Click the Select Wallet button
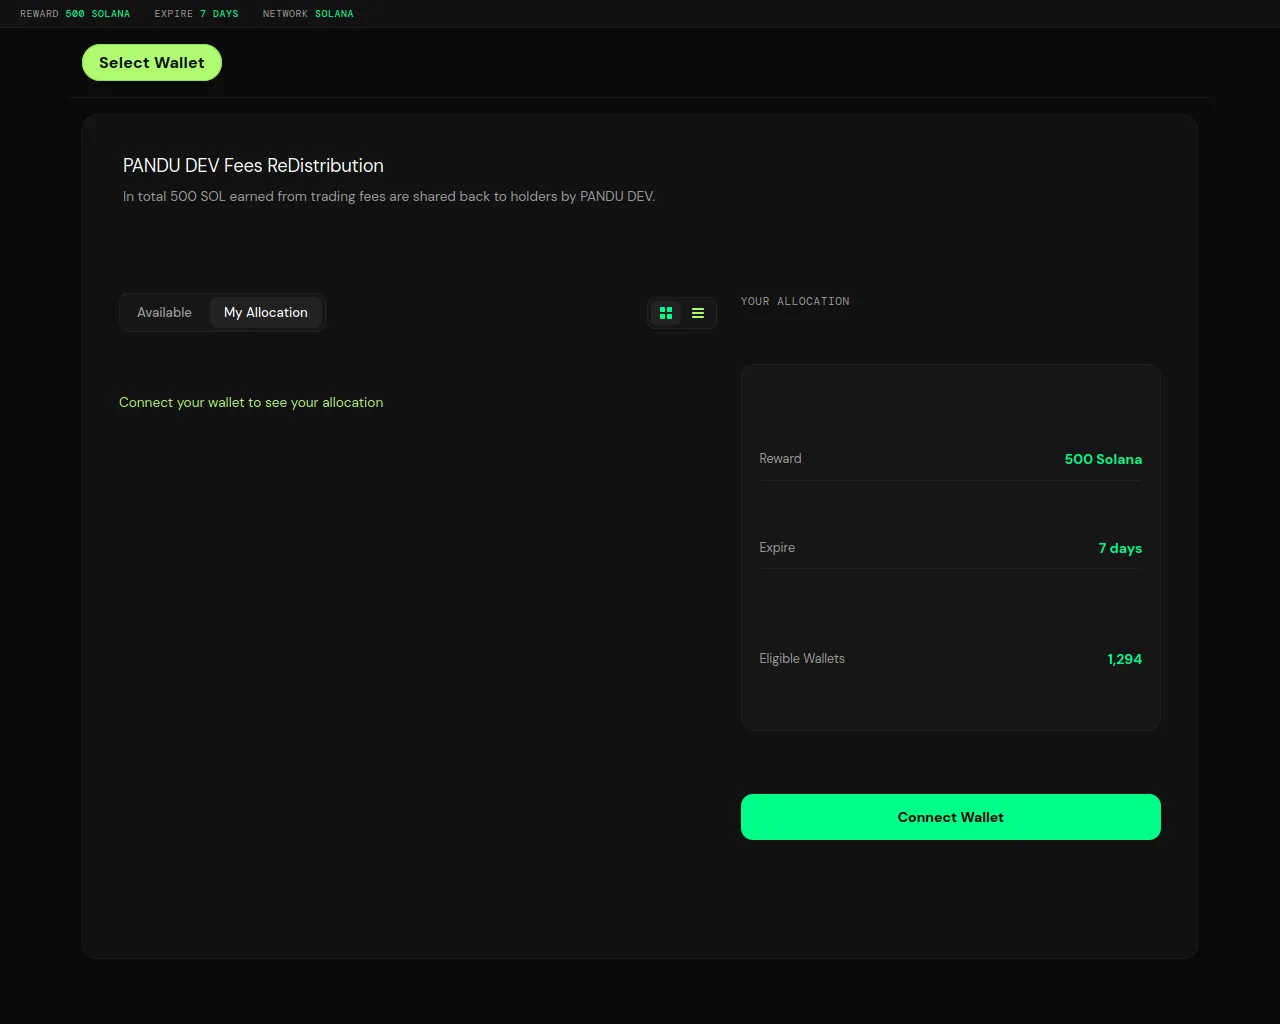 [152, 63]
